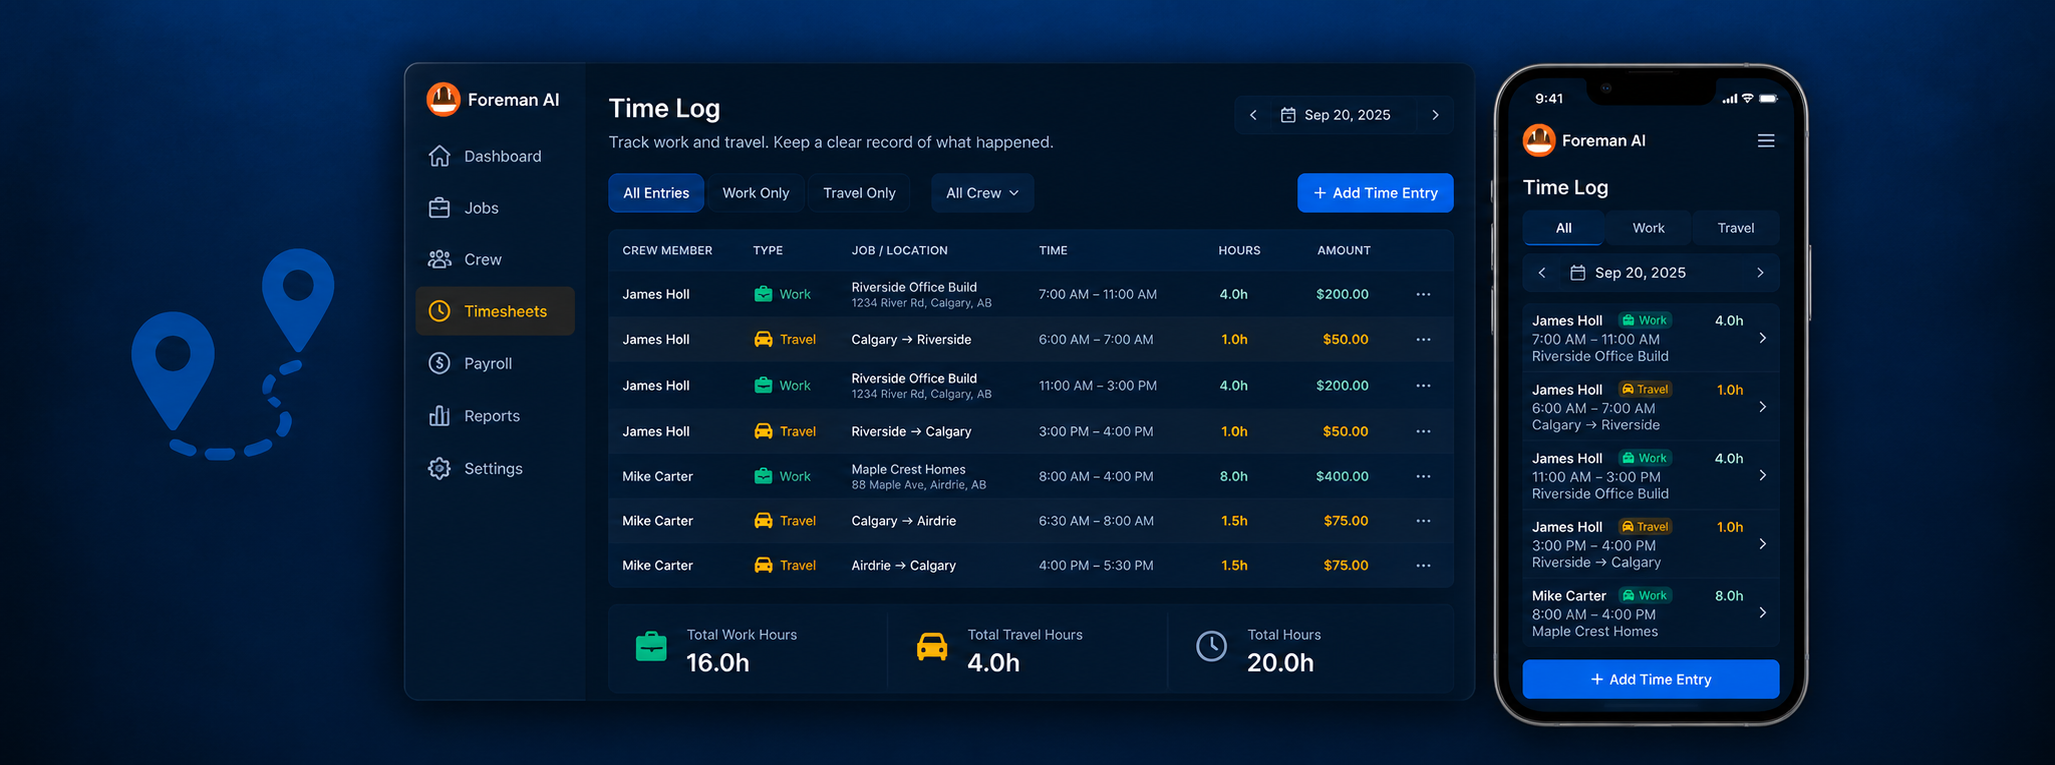2055x765 pixels.
Task: Open options for James Holl 7:00 AM work entry
Action: [1423, 294]
